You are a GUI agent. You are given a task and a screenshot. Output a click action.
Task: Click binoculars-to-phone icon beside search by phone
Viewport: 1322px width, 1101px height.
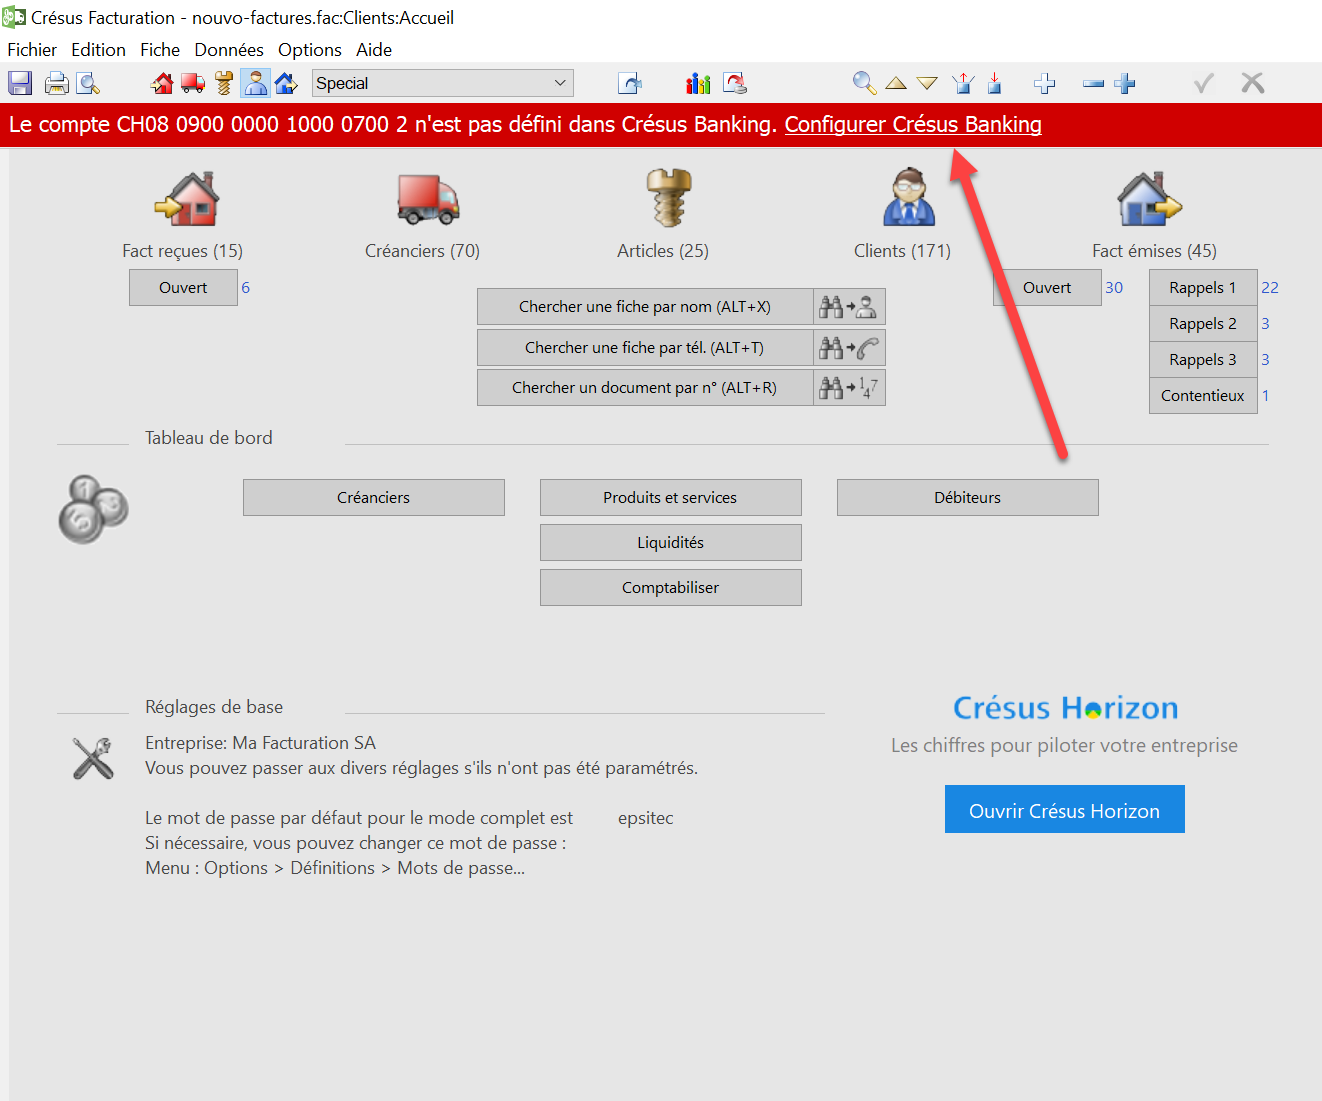[x=849, y=348]
